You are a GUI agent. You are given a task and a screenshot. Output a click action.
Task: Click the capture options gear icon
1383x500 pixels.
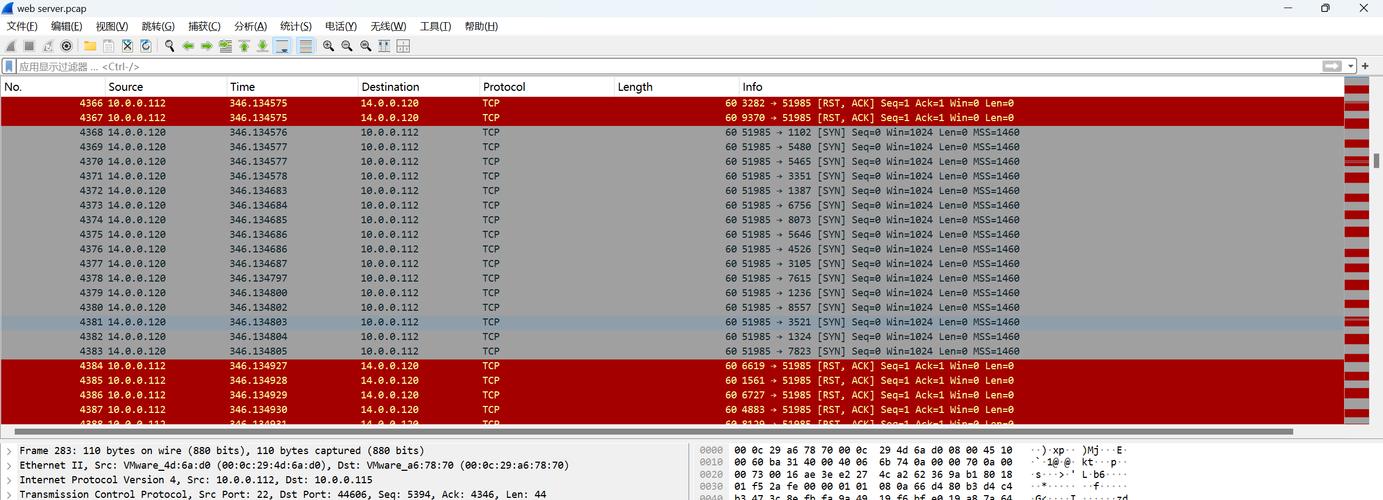click(67, 46)
